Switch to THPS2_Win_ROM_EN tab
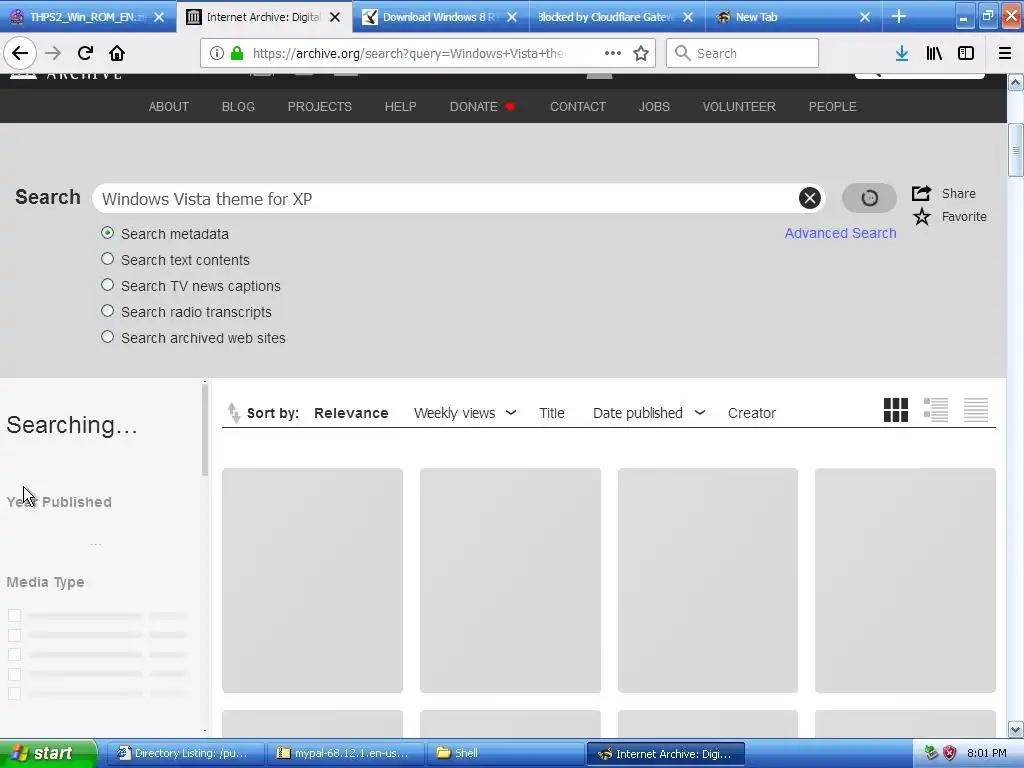Viewport: 1024px width, 768px height. click(88, 17)
